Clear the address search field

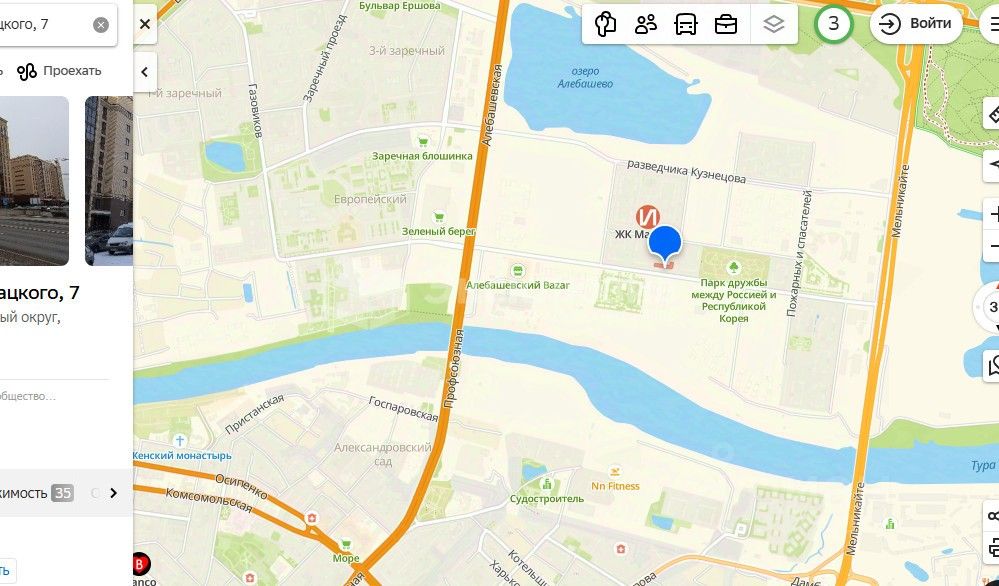(x=101, y=25)
